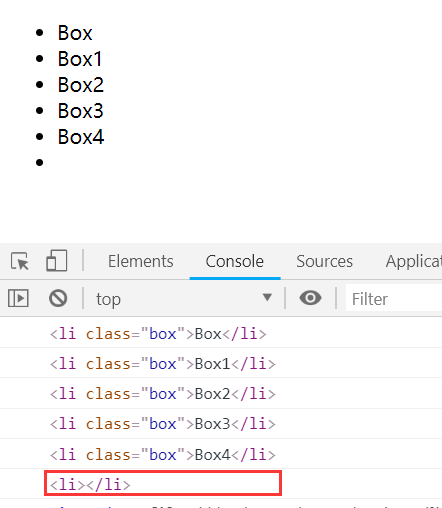Screen dimensions: 442x508
Task: Select the Console tab
Action: (x=235, y=261)
